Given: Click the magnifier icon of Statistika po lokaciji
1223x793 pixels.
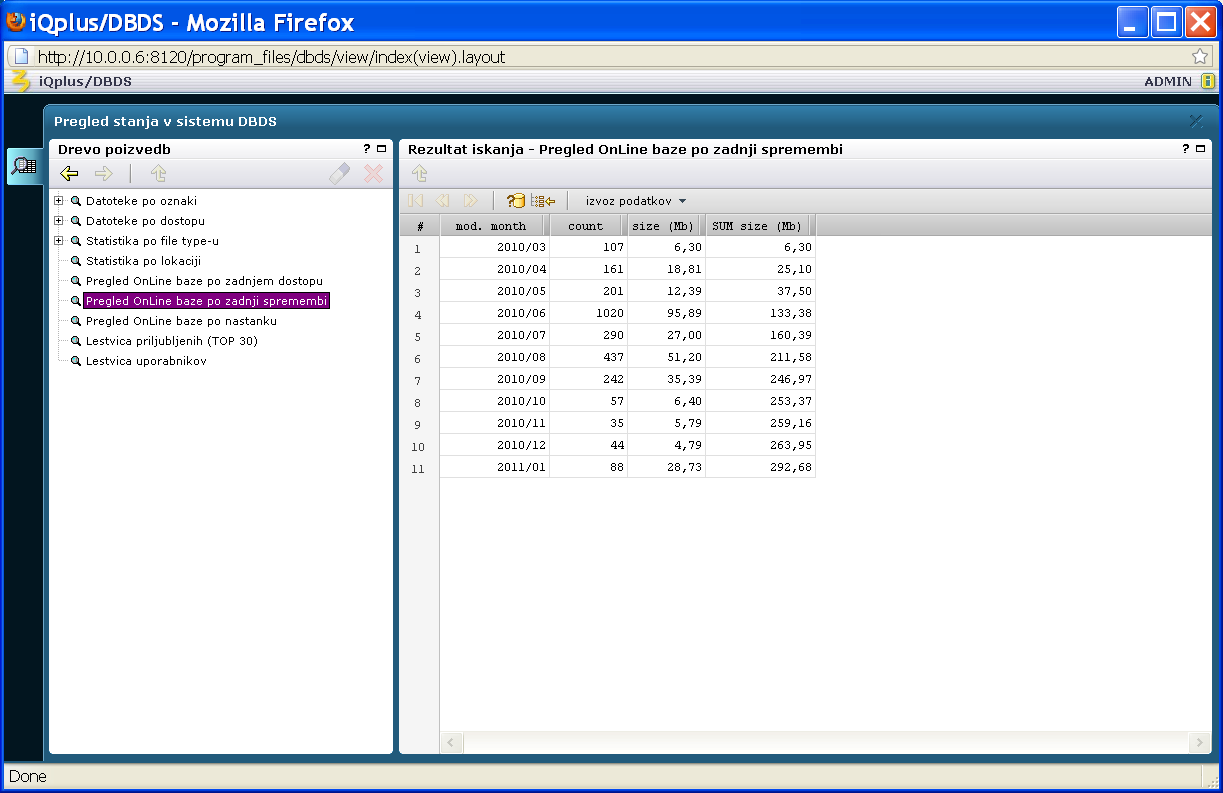Looking at the screenshot, I should pos(75,261).
